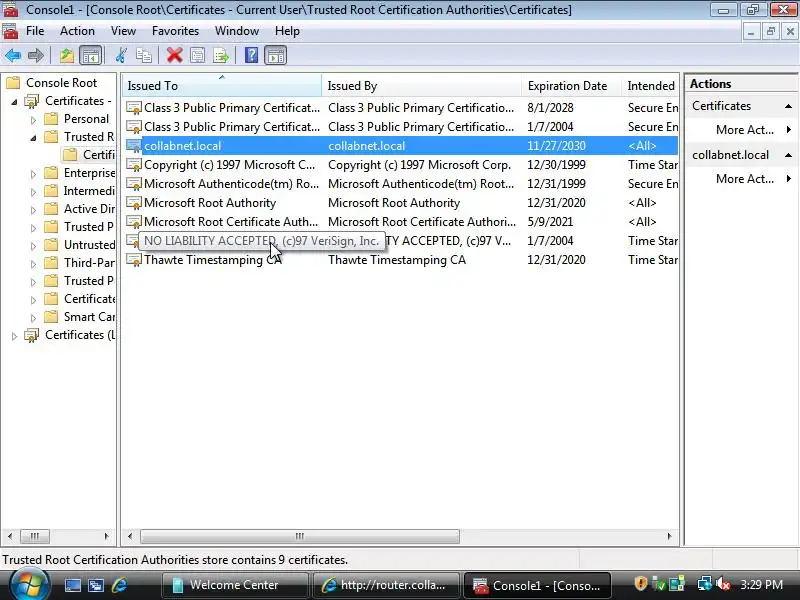Click the network tray icon
The image size is (800, 600).
click(705, 584)
